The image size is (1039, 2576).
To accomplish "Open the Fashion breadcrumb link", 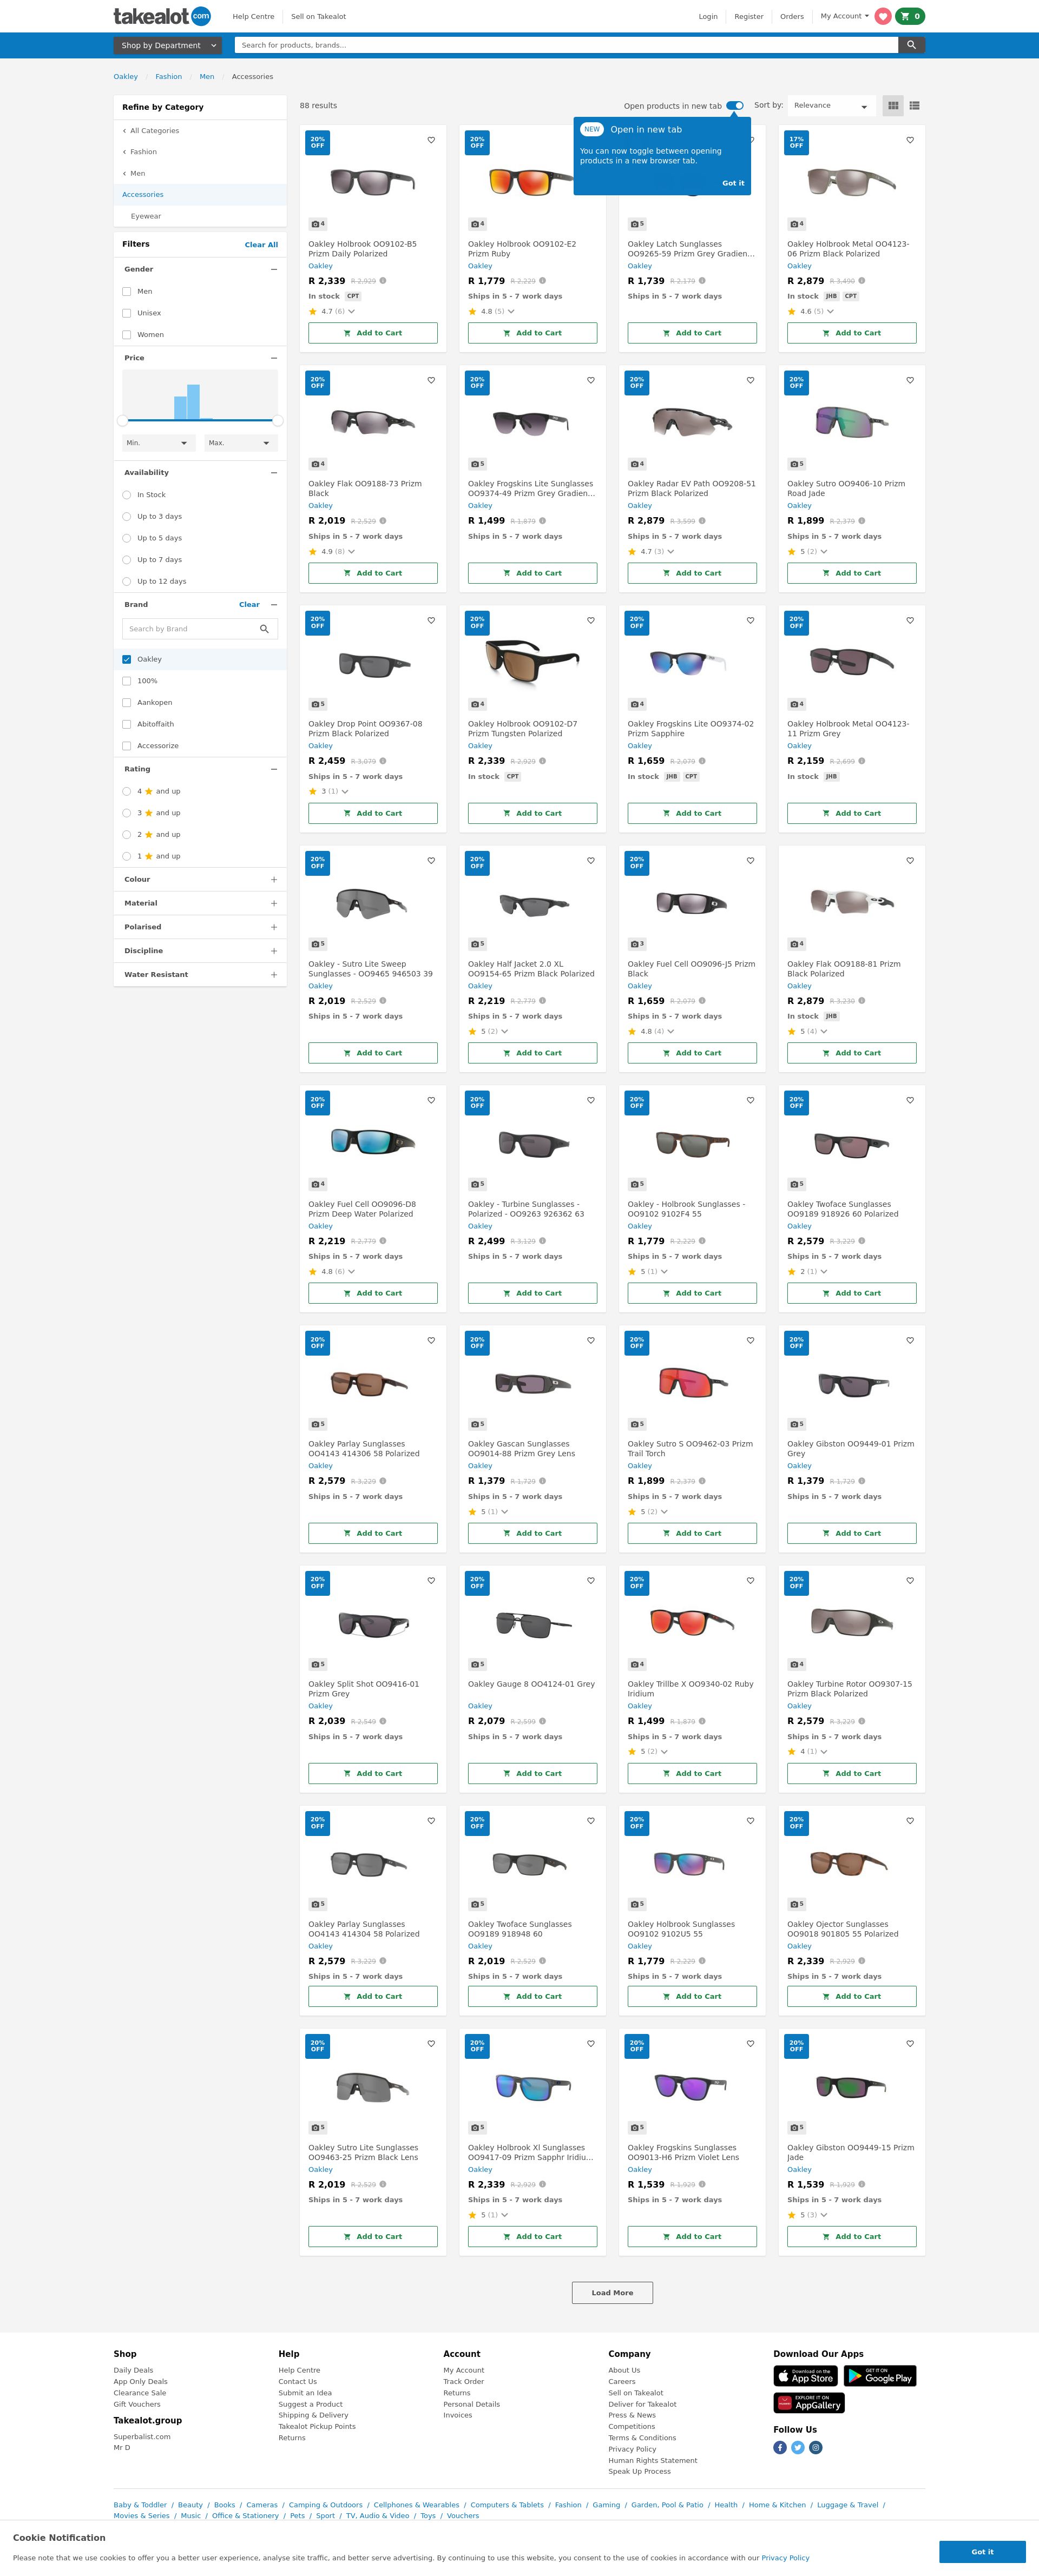I will [x=169, y=77].
